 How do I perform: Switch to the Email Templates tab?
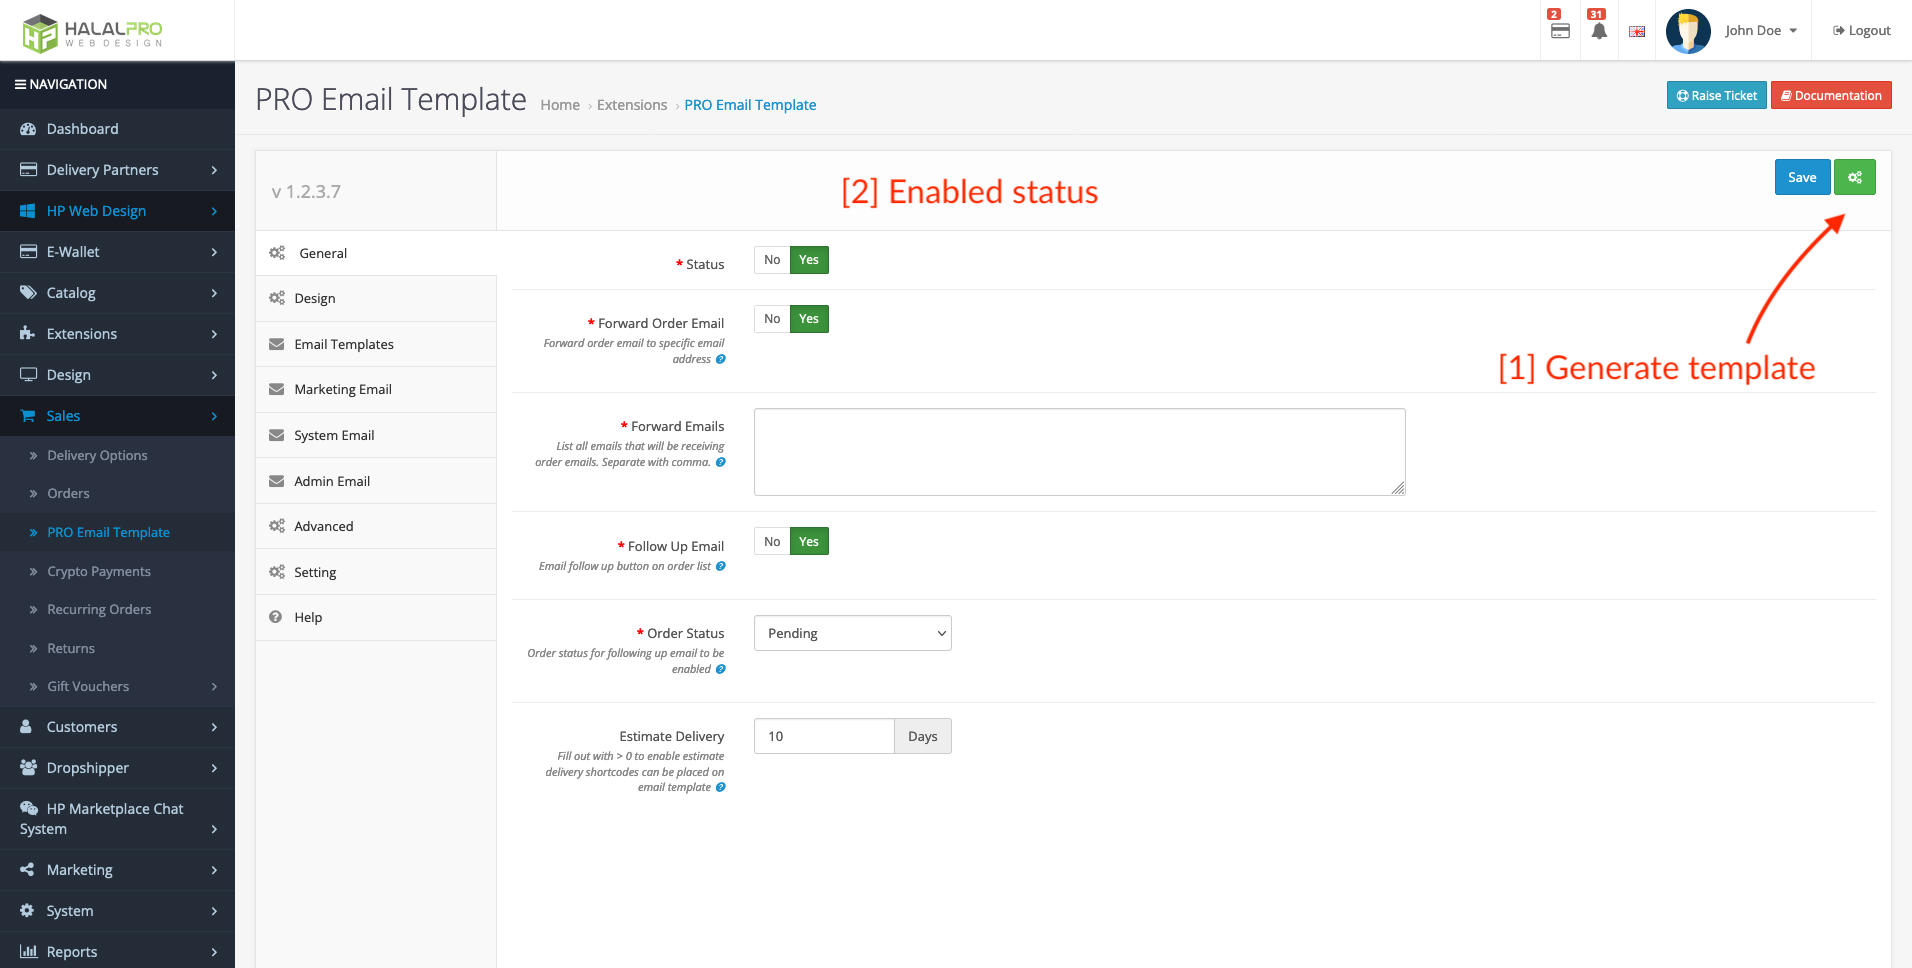coord(344,344)
